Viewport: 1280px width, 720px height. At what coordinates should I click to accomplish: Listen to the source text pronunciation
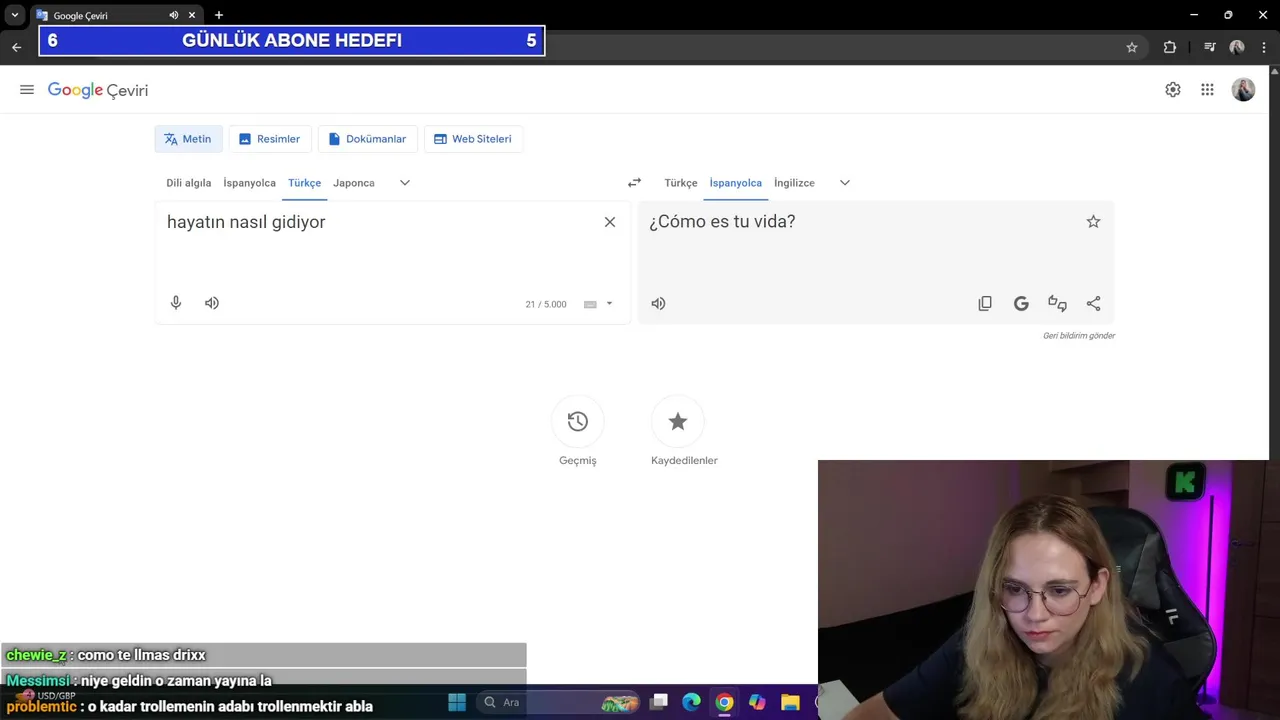212,303
